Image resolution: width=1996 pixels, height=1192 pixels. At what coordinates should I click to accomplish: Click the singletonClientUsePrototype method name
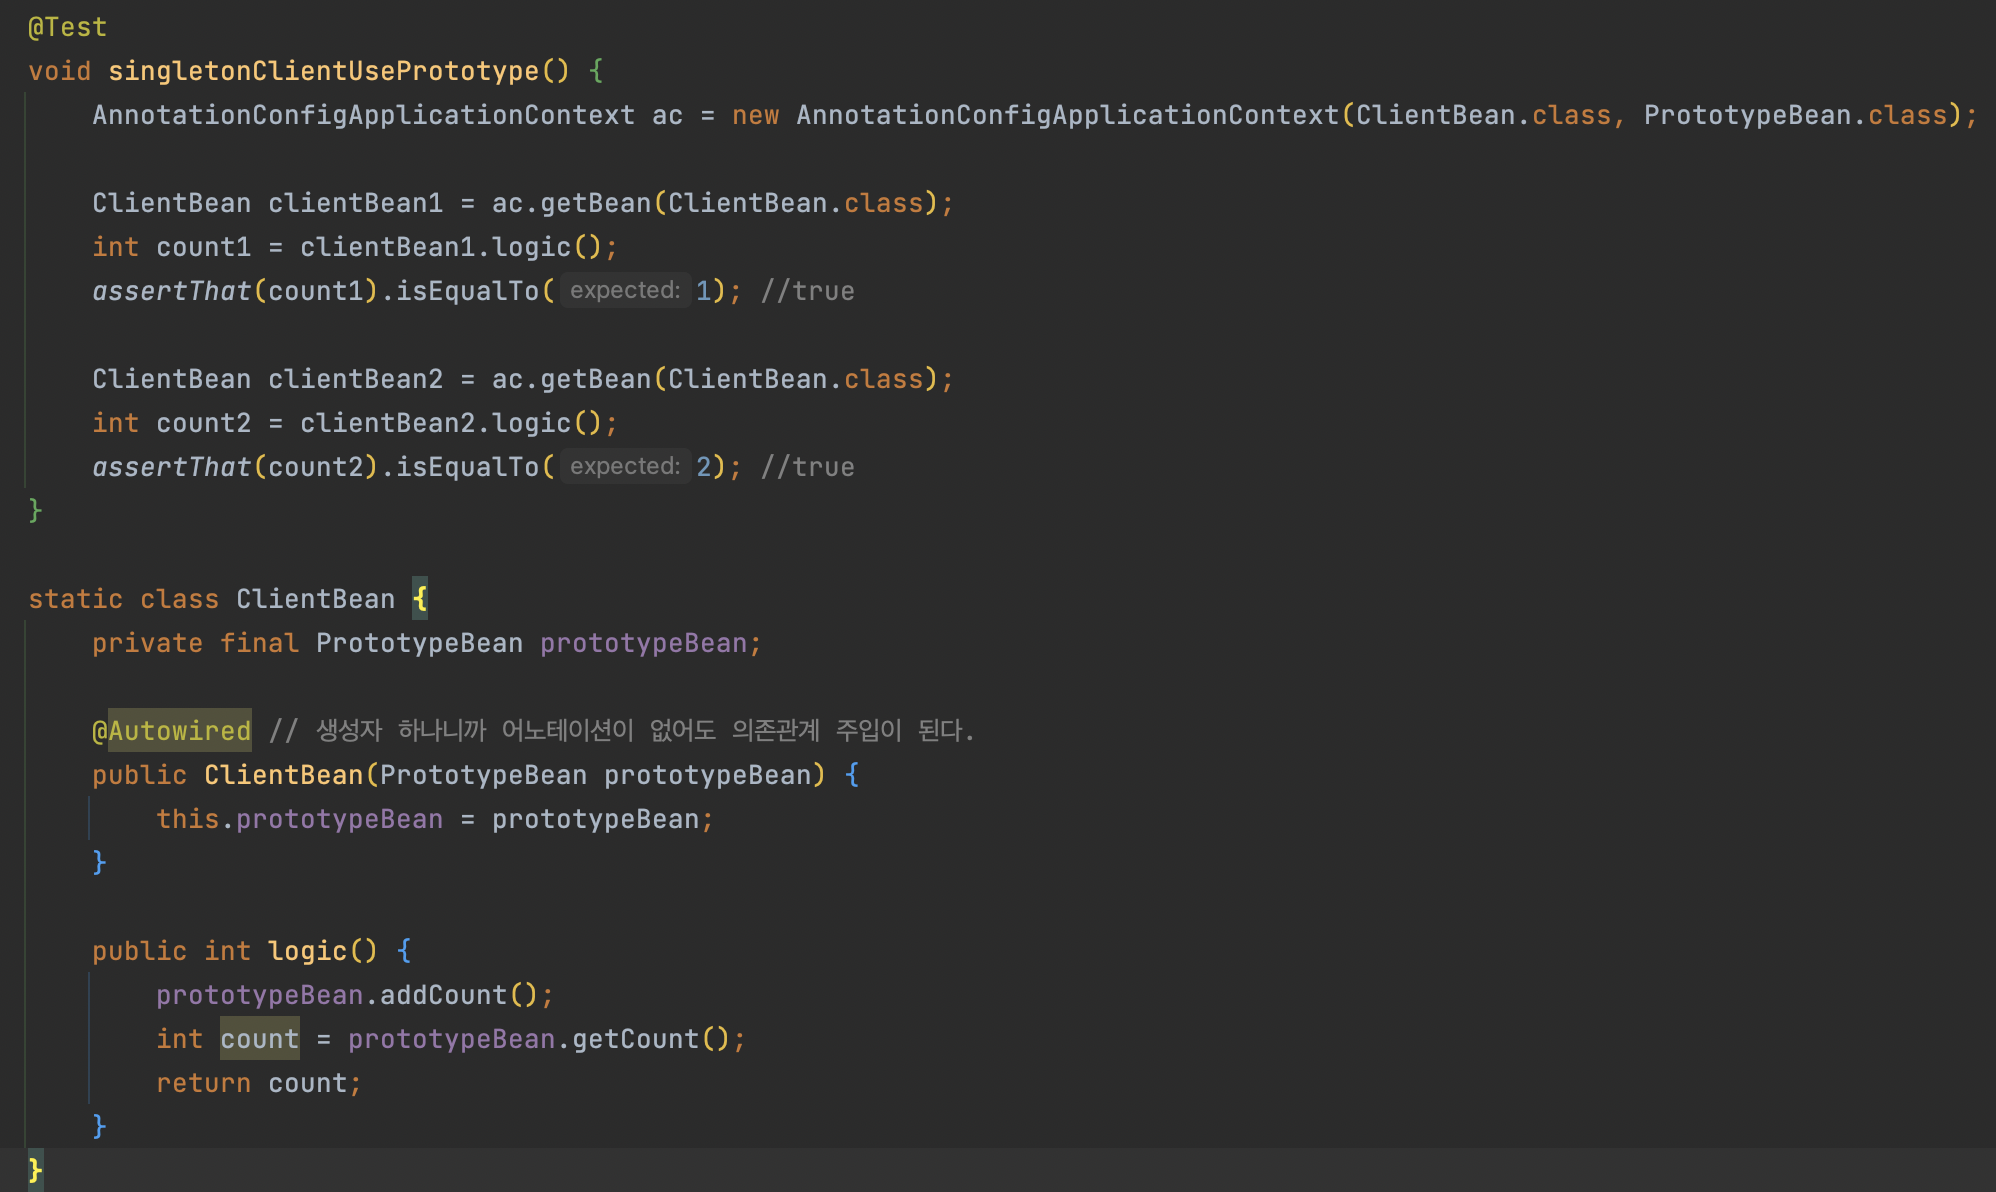[323, 71]
